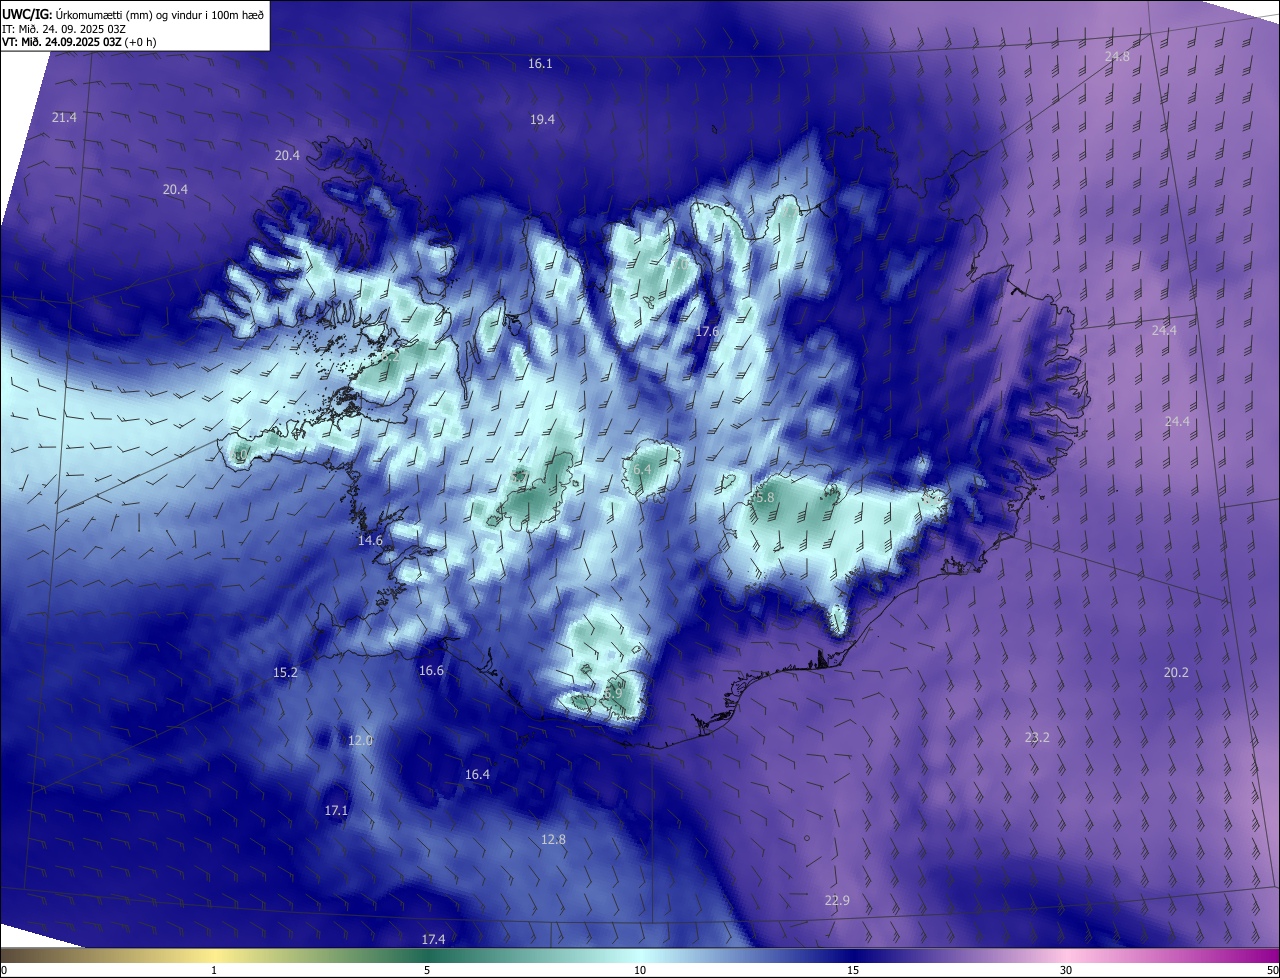Click the 5.8 value label
Viewport: 1280px width, 978px height.
pyautogui.click(x=765, y=497)
